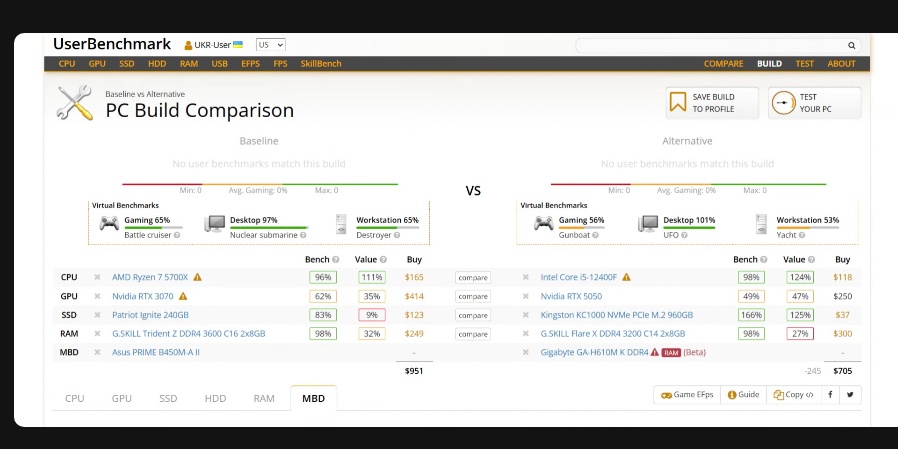Open GPU in top navigation bar
The width and height of the screenshot is (898, 449).
[97, 64]
